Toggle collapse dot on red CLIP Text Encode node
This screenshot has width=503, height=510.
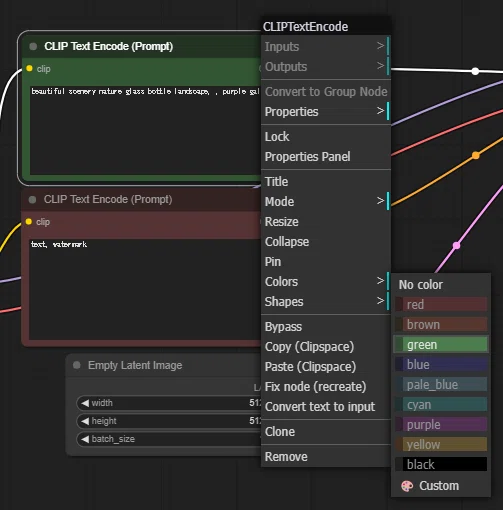pos(32,200)
